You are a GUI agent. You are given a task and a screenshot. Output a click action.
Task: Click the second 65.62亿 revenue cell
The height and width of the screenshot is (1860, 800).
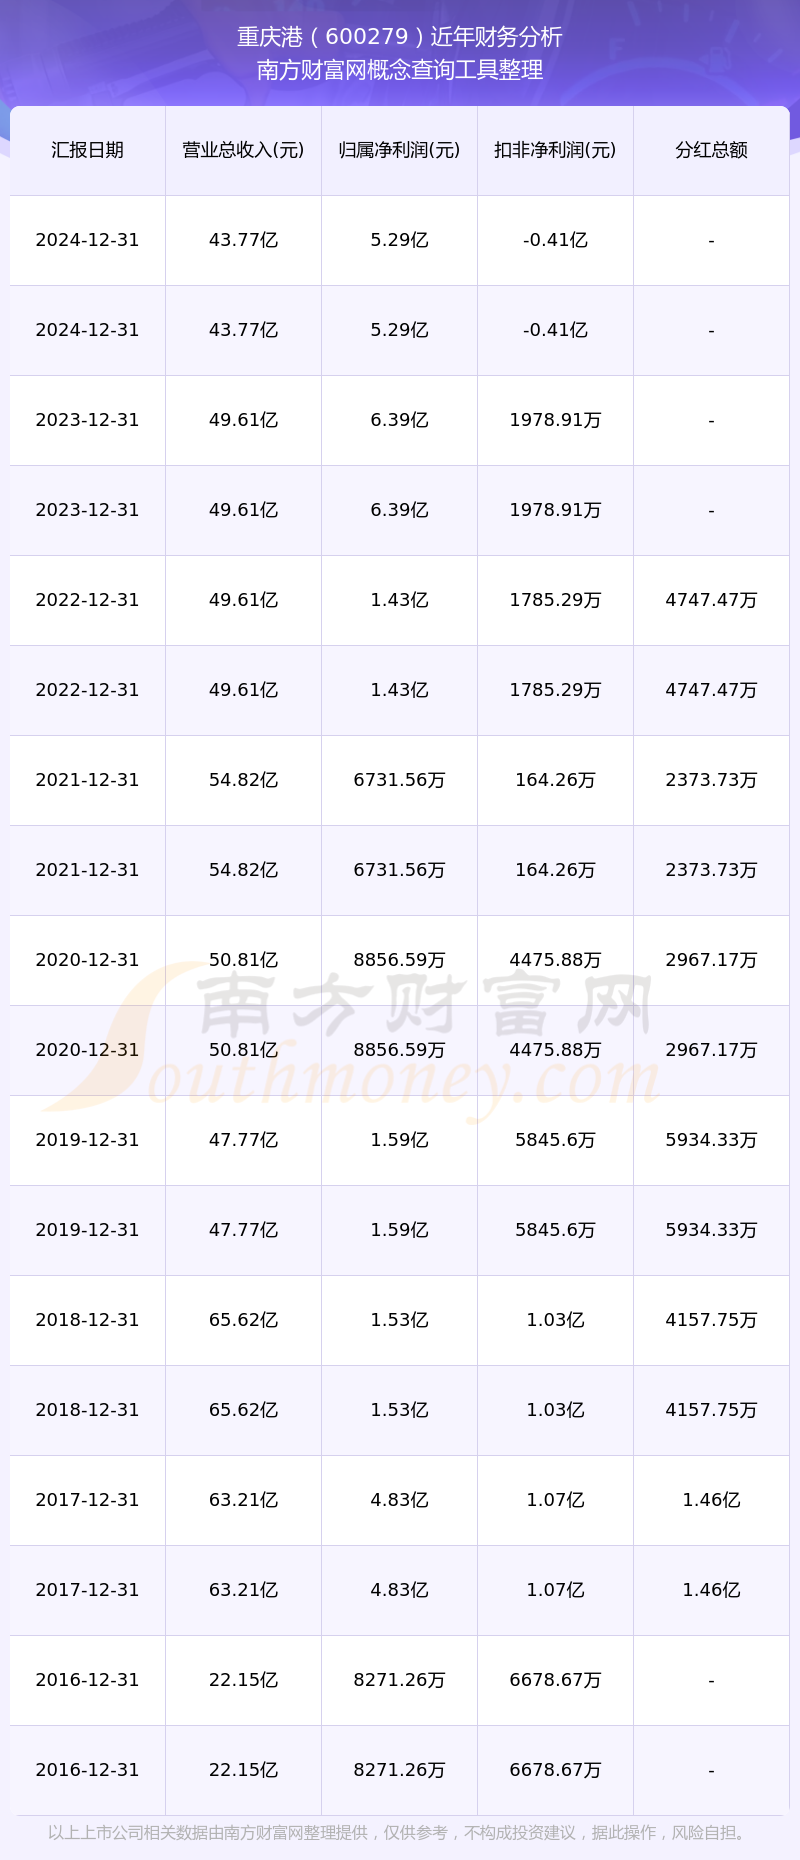tap(243, 1410)
